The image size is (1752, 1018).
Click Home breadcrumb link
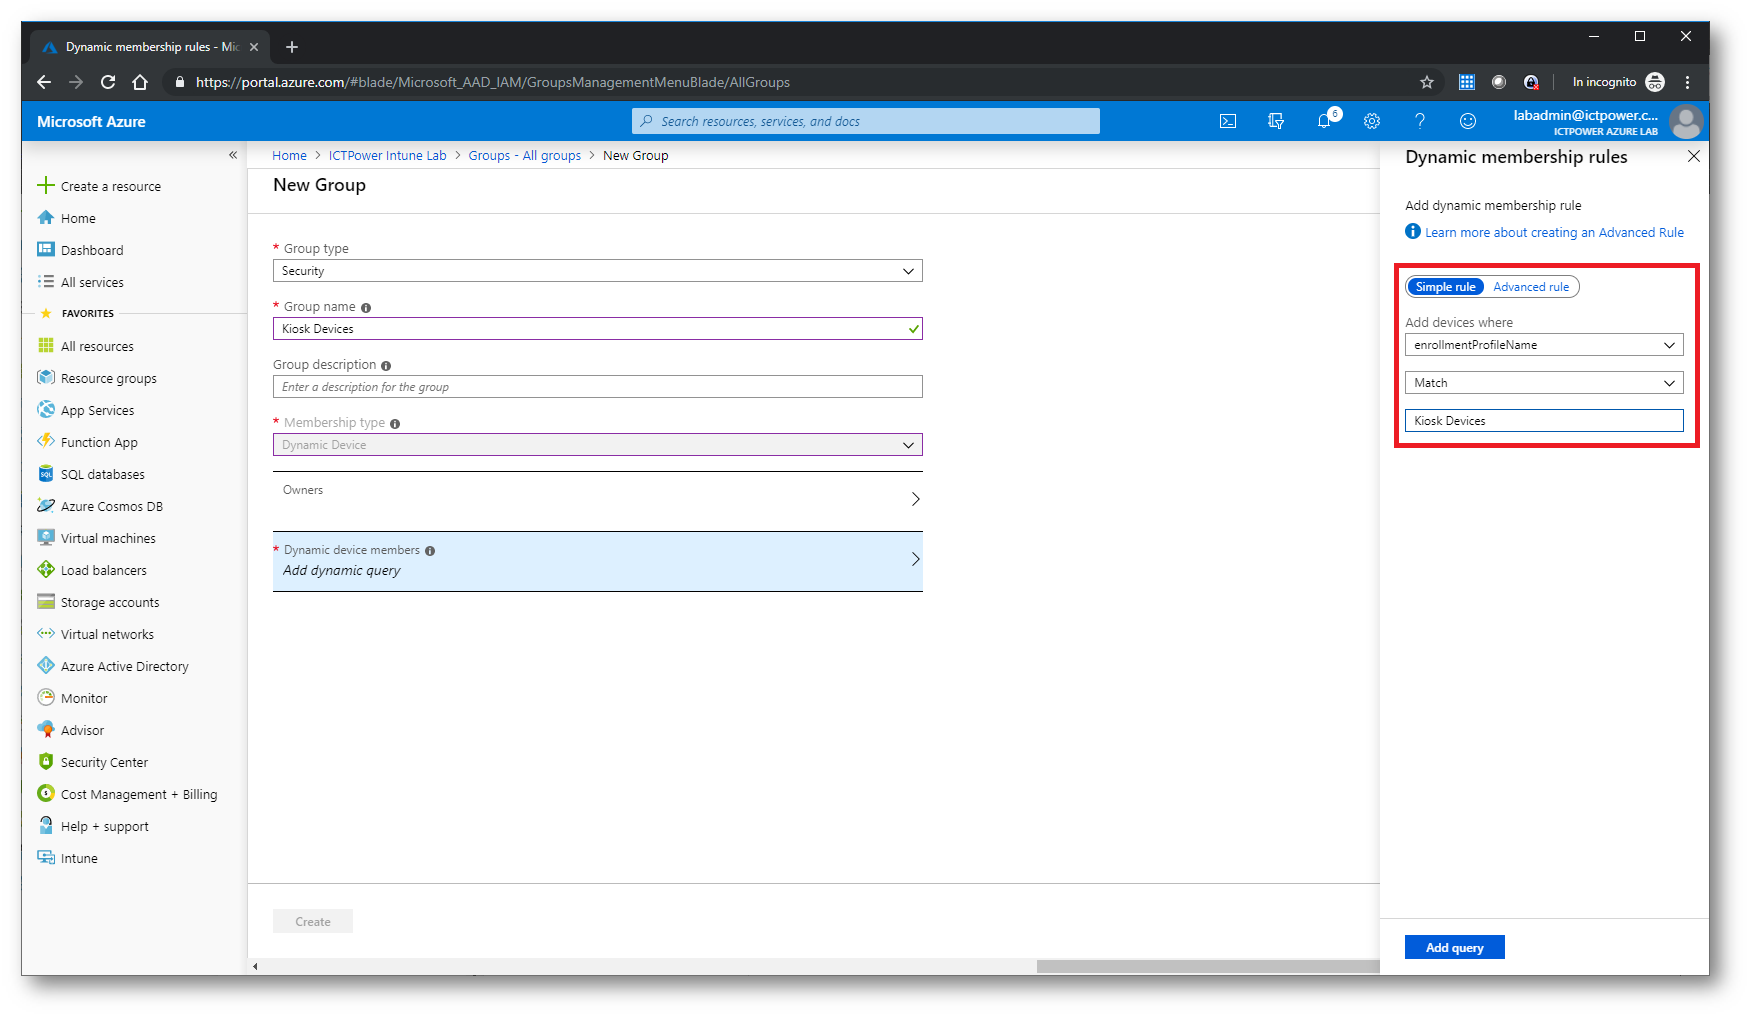[289, 155]
